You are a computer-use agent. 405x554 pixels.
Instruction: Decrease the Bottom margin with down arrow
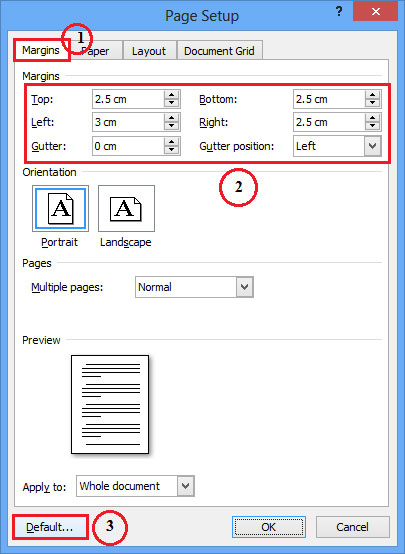372,103
